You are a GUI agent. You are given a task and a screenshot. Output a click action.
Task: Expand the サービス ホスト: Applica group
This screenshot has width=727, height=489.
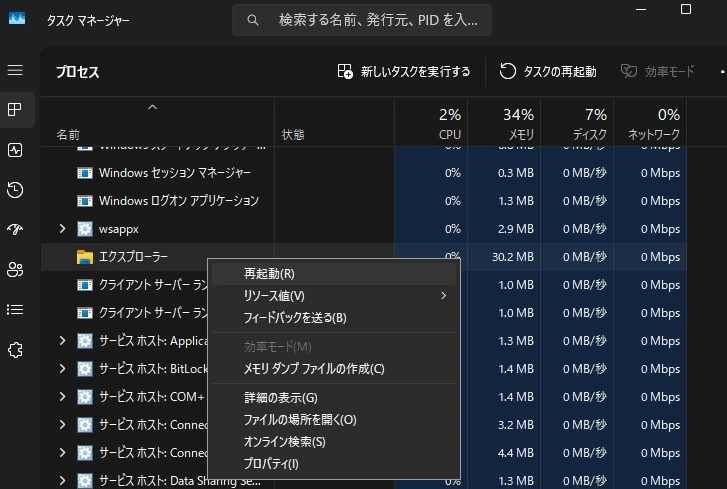pyautogui.click(x=62, y=341)
